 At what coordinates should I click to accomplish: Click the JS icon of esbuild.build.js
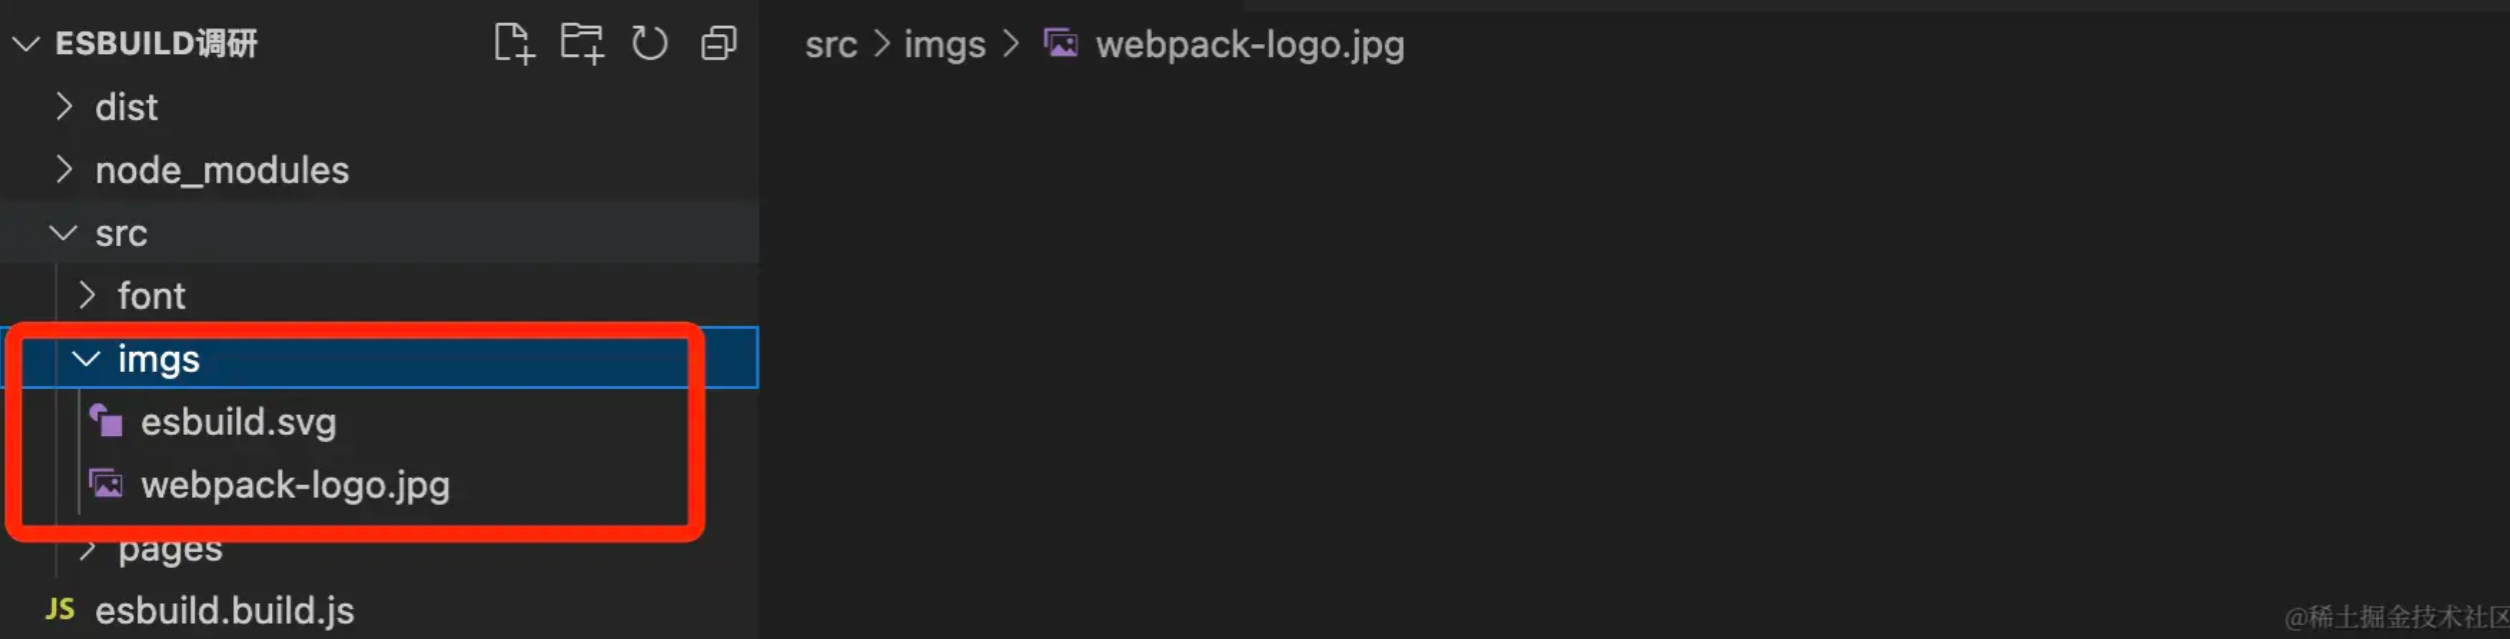(60, 610)
